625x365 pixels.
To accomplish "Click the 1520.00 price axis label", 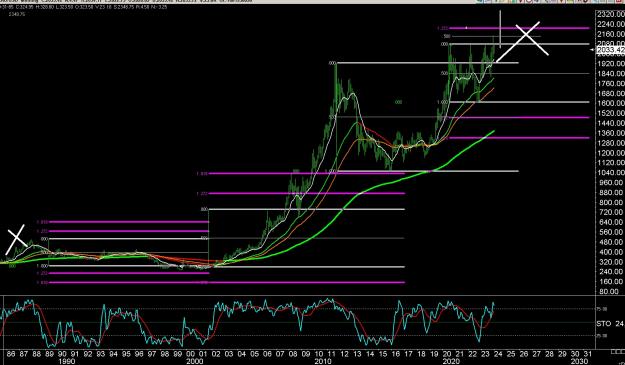I will [611, 114].
